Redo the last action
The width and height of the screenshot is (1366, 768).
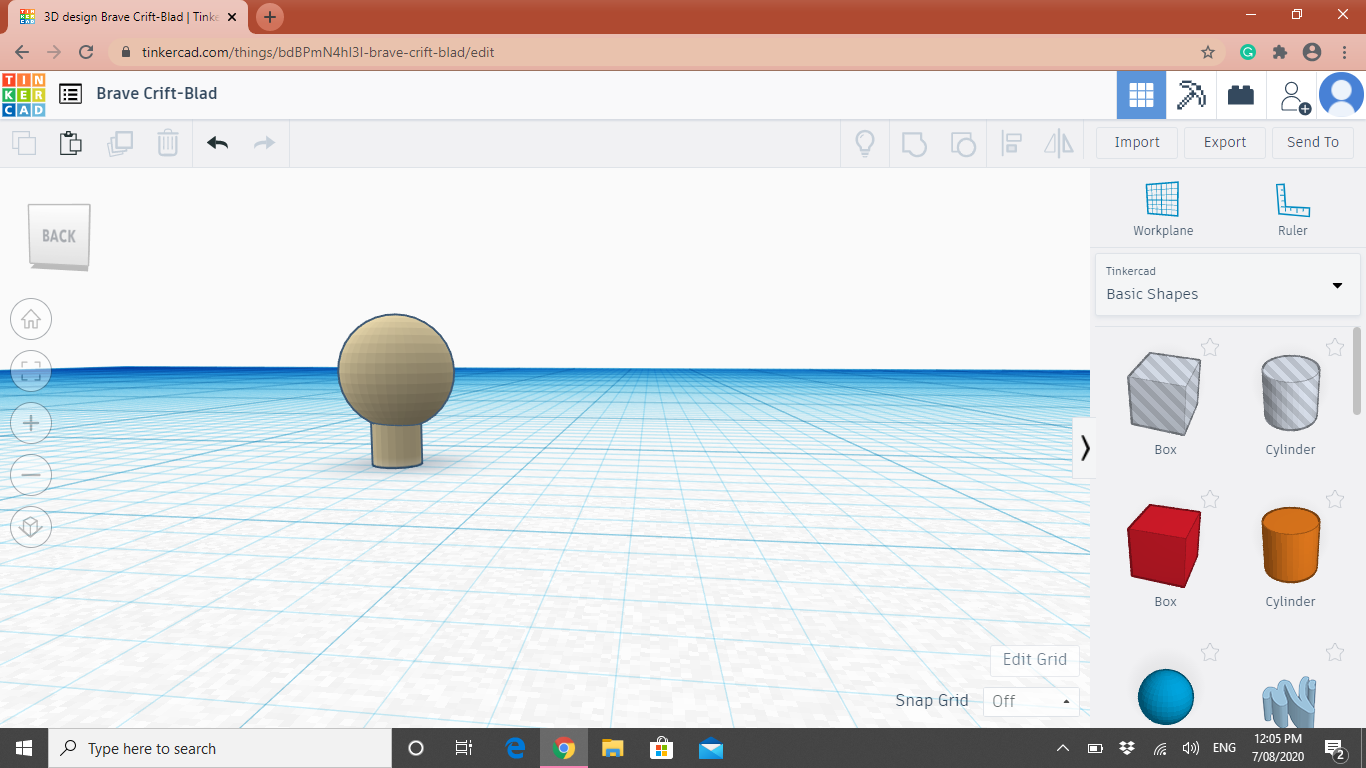[264, 143]
